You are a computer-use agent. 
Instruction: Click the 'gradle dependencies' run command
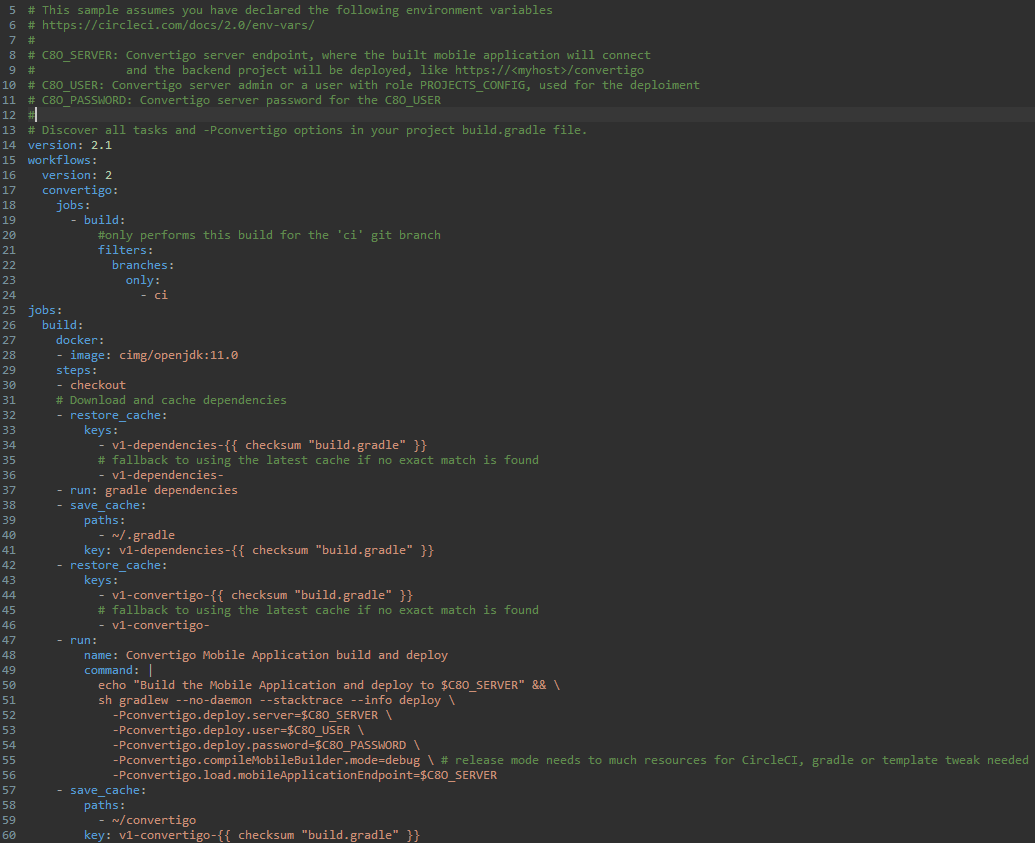171,490
